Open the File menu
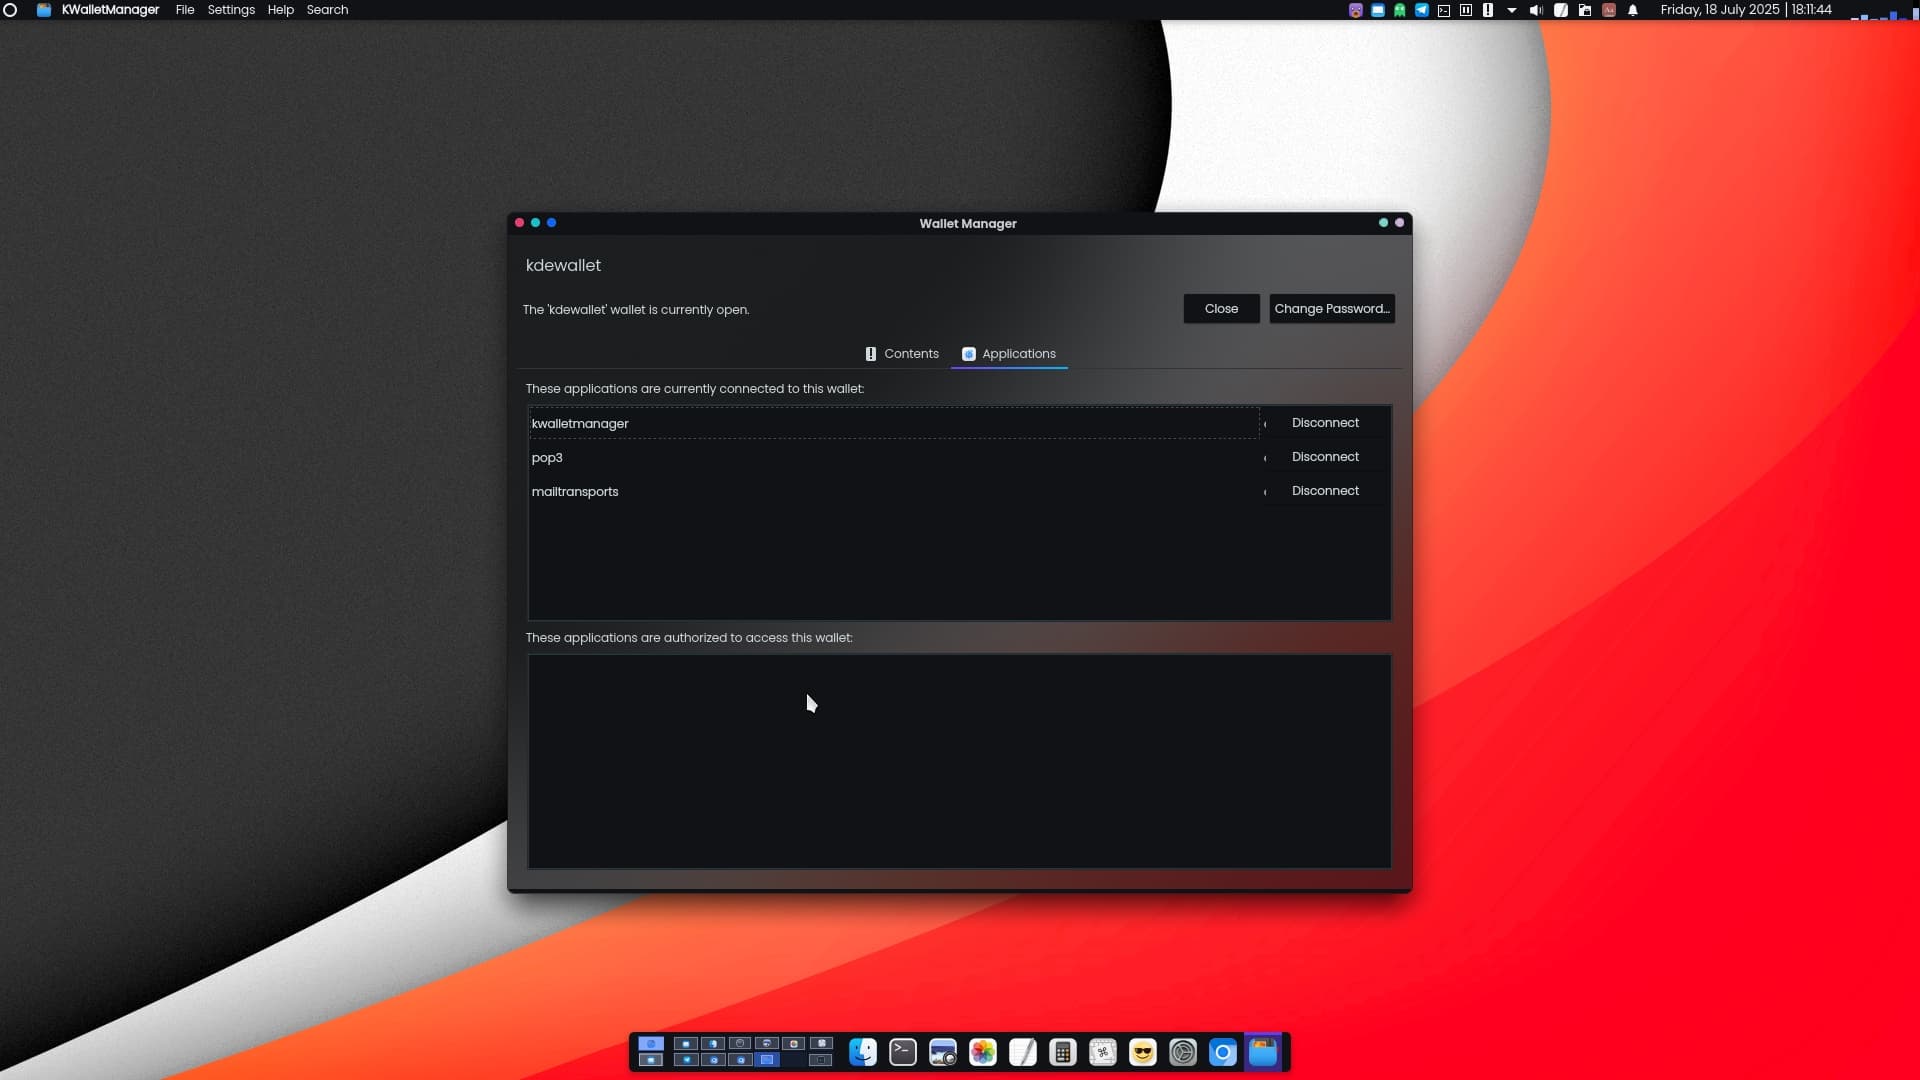The height and width of the screenshot is (1080, 1920). pos(185,10)
